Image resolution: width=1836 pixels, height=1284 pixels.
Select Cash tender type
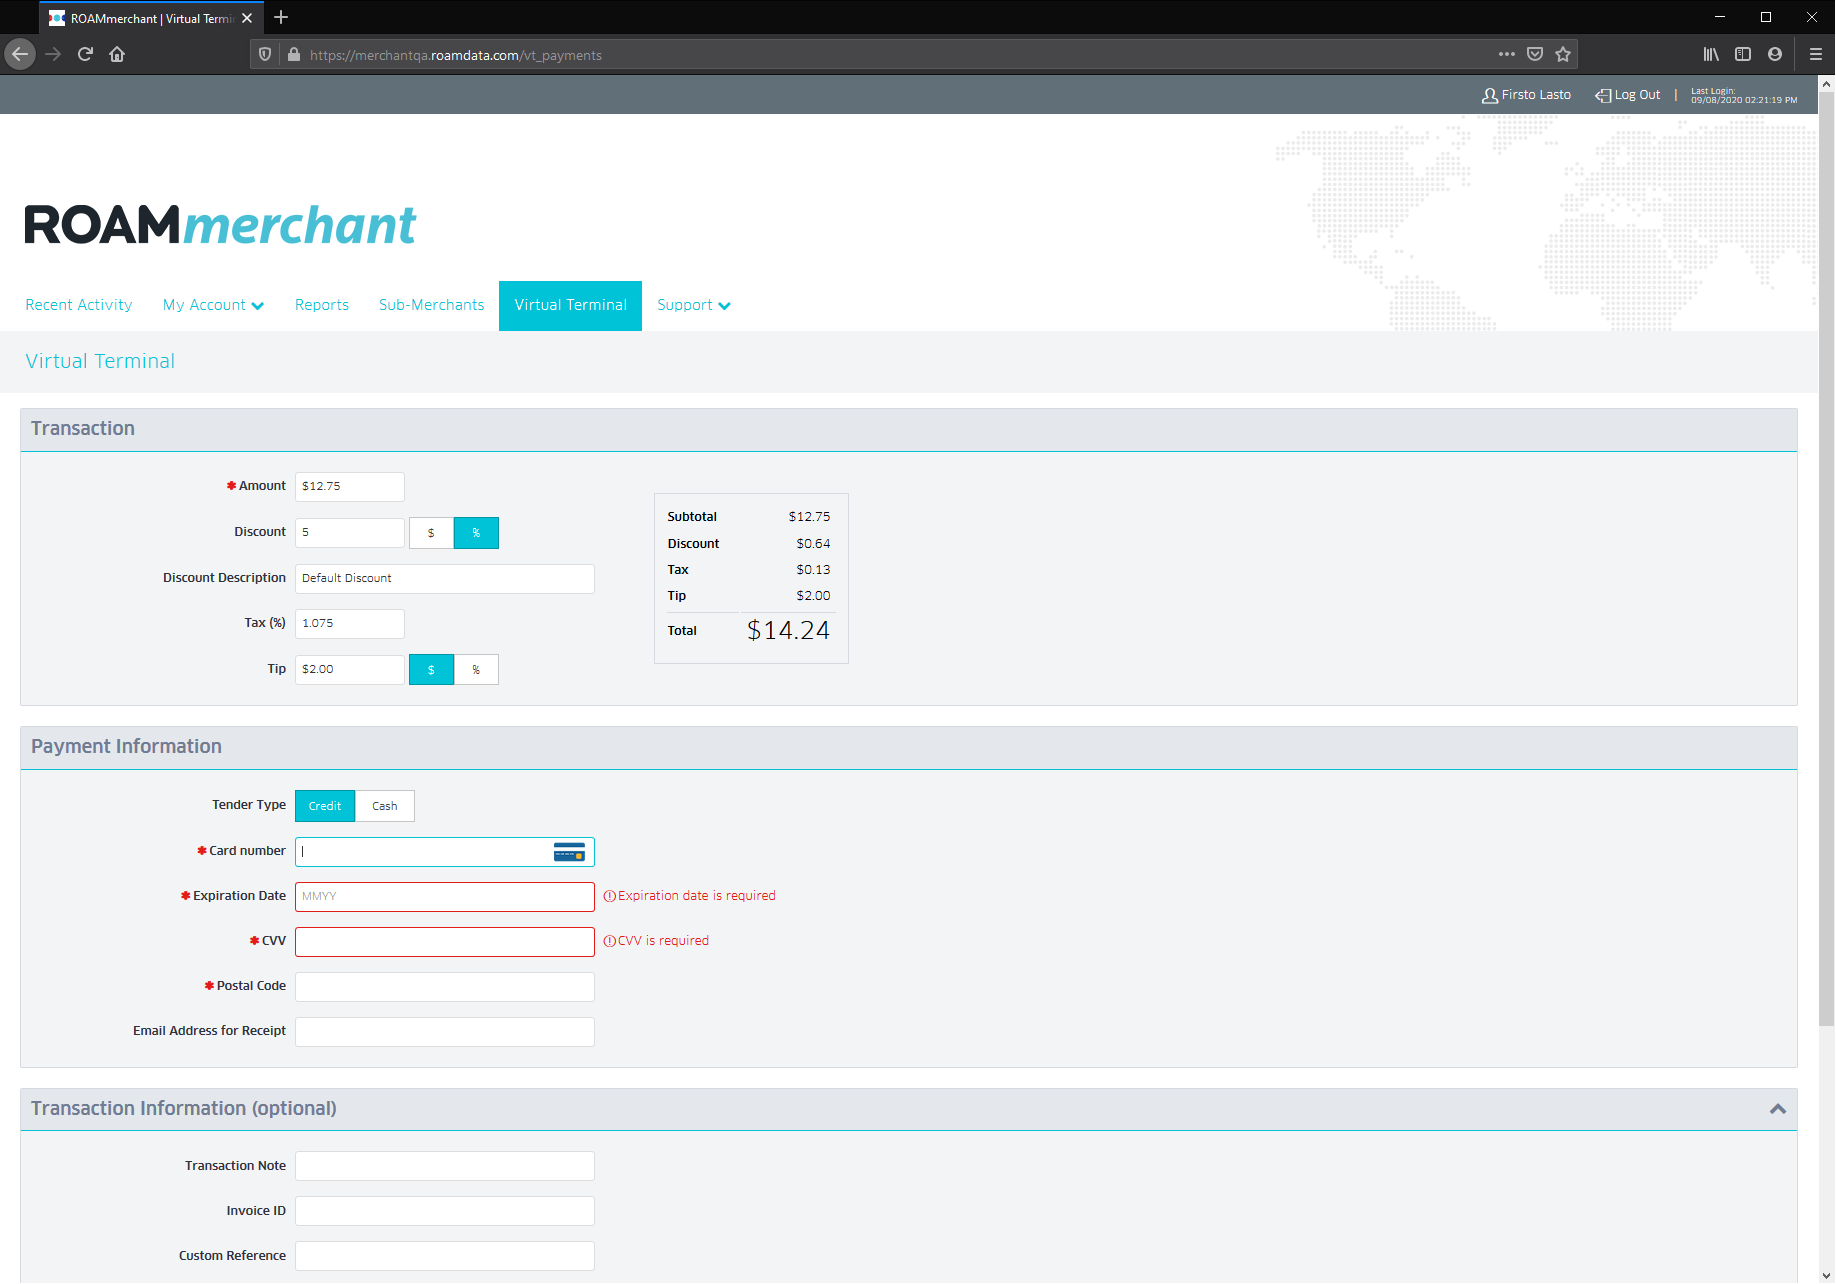point(385,806)
